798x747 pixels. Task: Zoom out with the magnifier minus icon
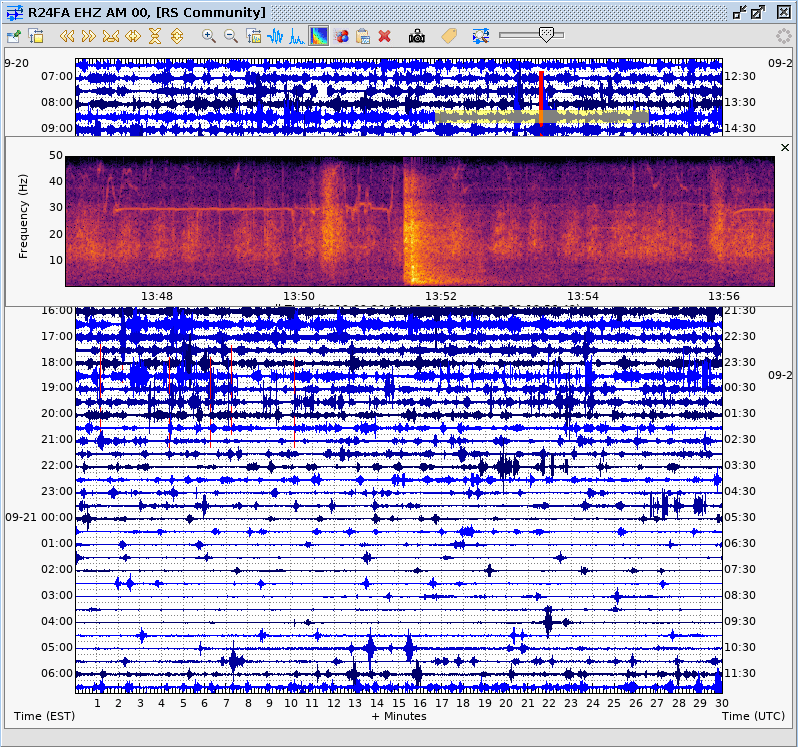tap(231, 36)
